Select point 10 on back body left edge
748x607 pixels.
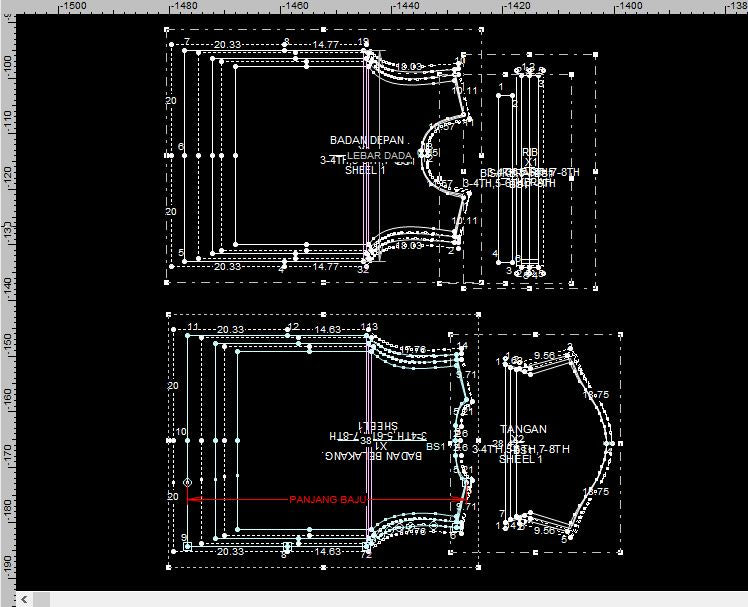coord(182,433)
